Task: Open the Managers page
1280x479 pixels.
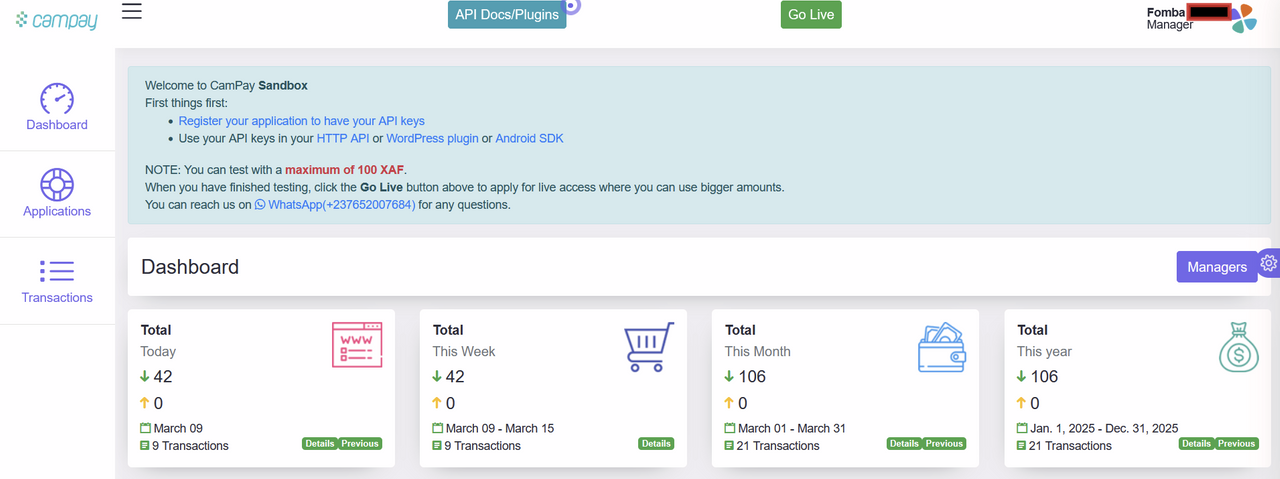Action: 1217,267
